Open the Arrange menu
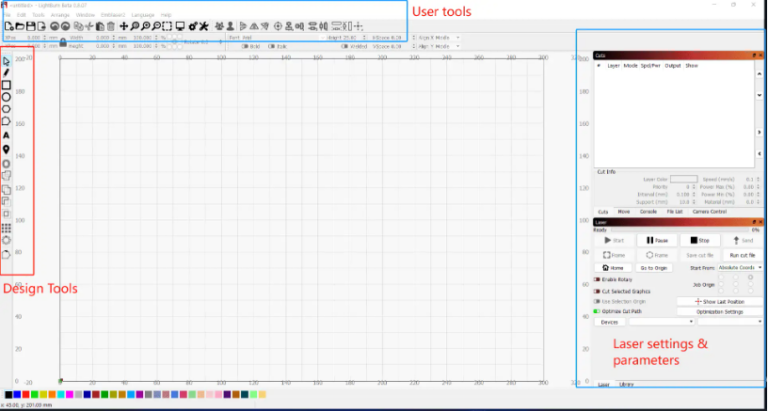The image size is (768, 411). (60, 15)
